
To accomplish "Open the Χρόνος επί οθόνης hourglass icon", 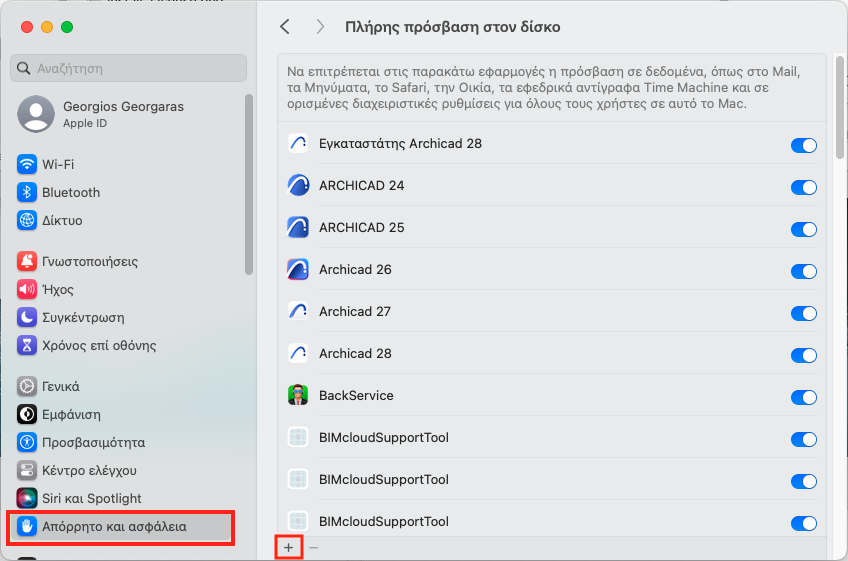I will (x=26, y=345).
